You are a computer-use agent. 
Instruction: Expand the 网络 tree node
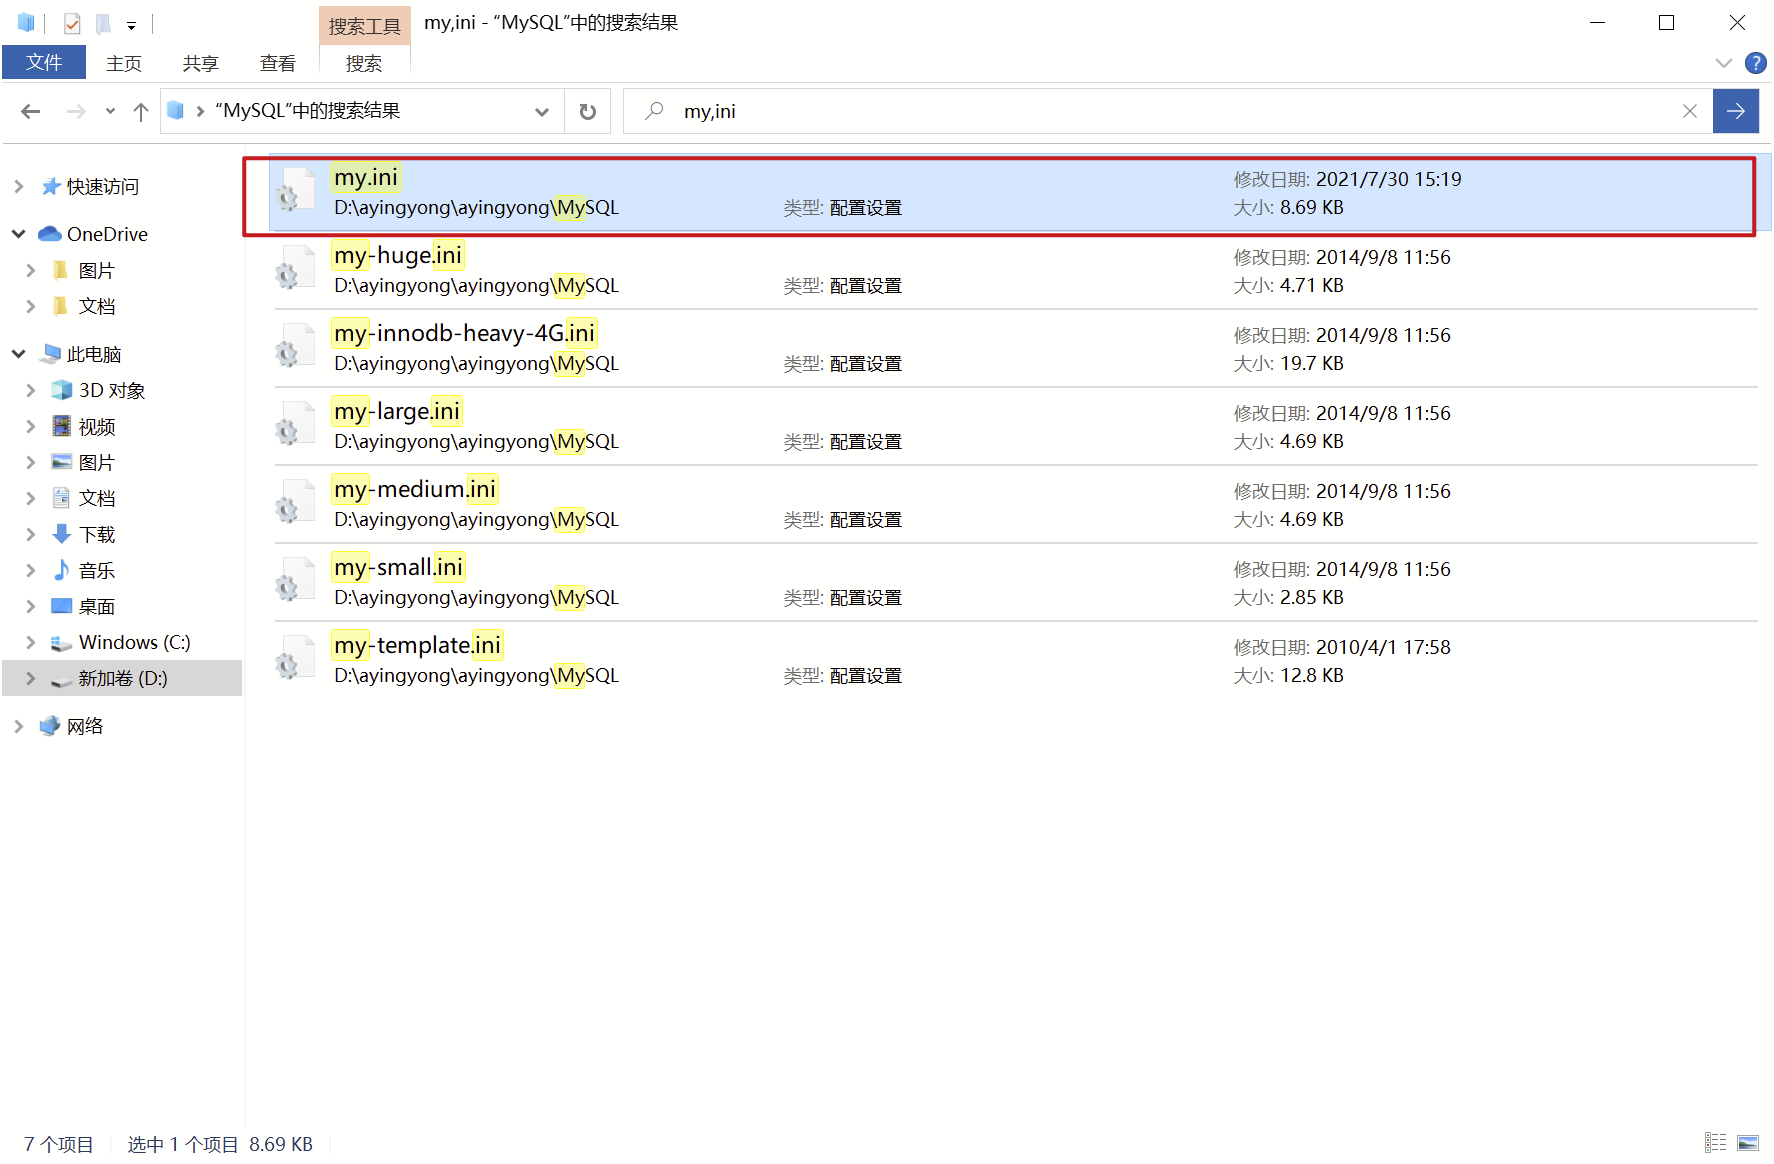[19, 726]
